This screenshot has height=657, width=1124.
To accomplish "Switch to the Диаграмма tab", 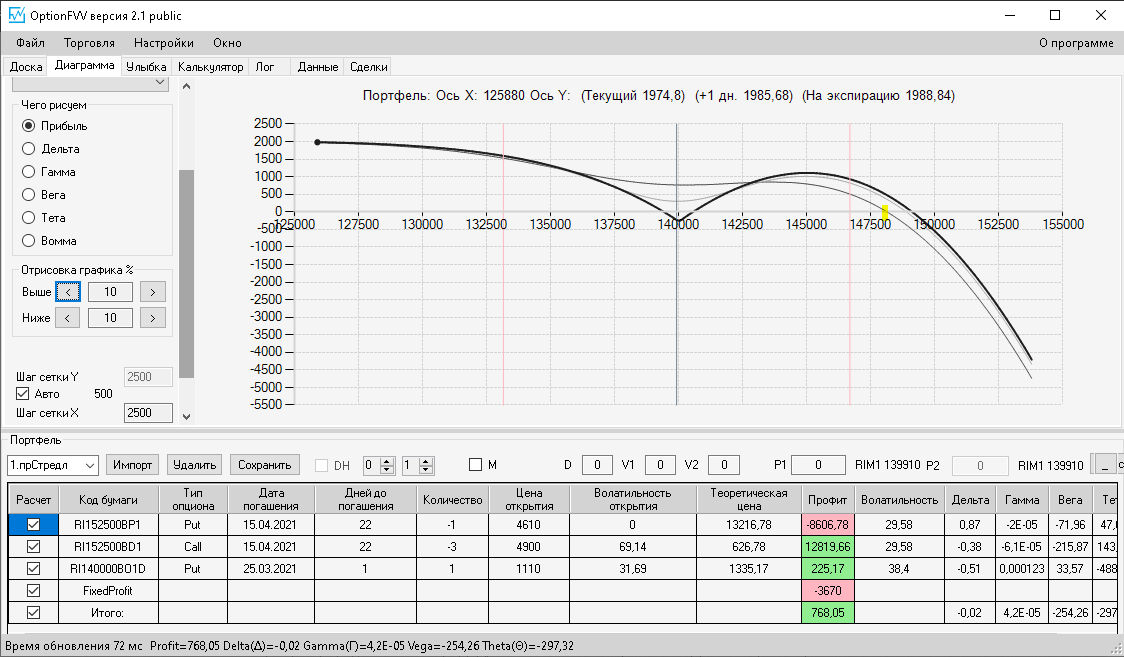I will tap(85, 65).
